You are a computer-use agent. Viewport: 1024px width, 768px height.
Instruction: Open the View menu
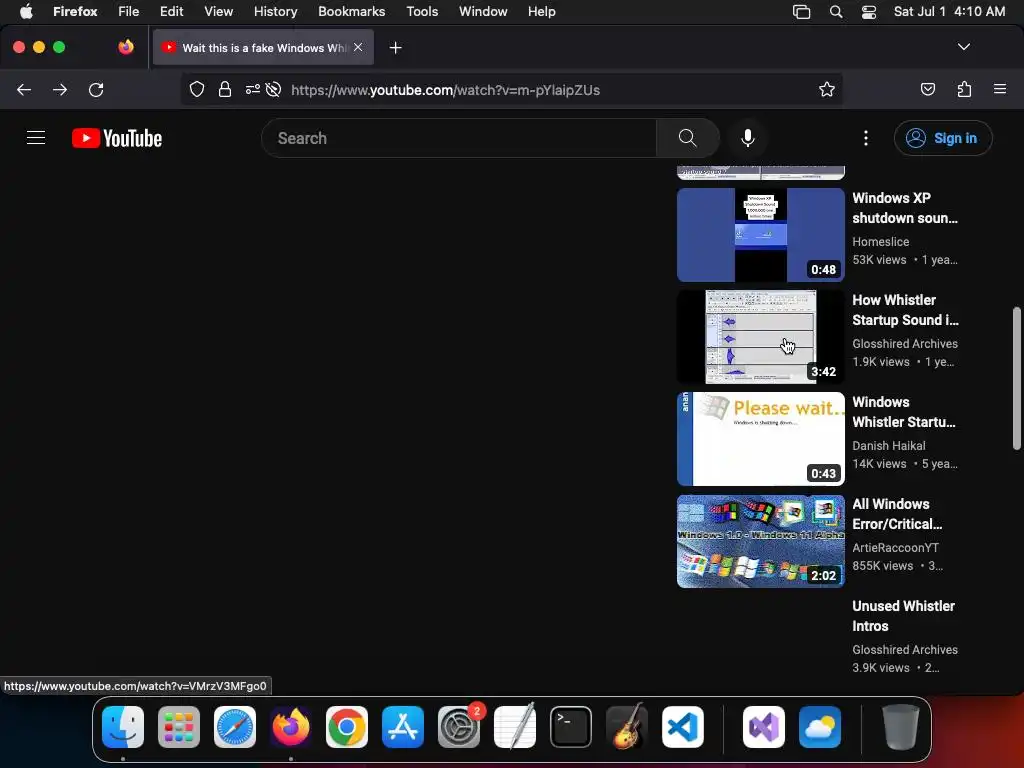click(x=218, y=12)
